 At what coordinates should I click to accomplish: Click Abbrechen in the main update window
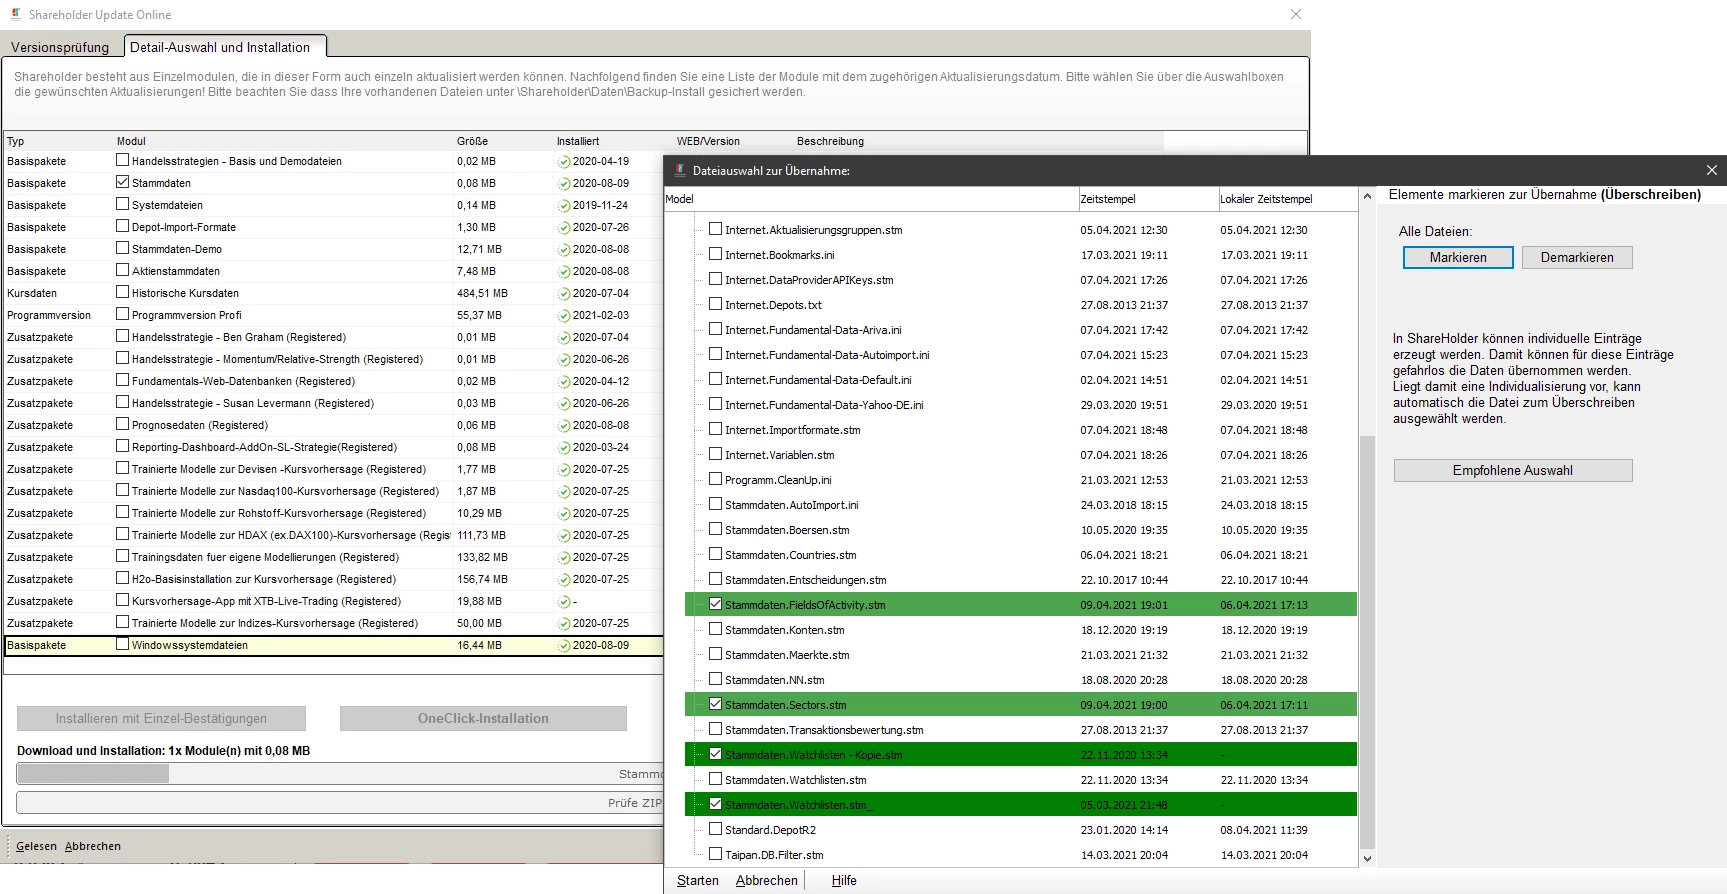[93, 846]
